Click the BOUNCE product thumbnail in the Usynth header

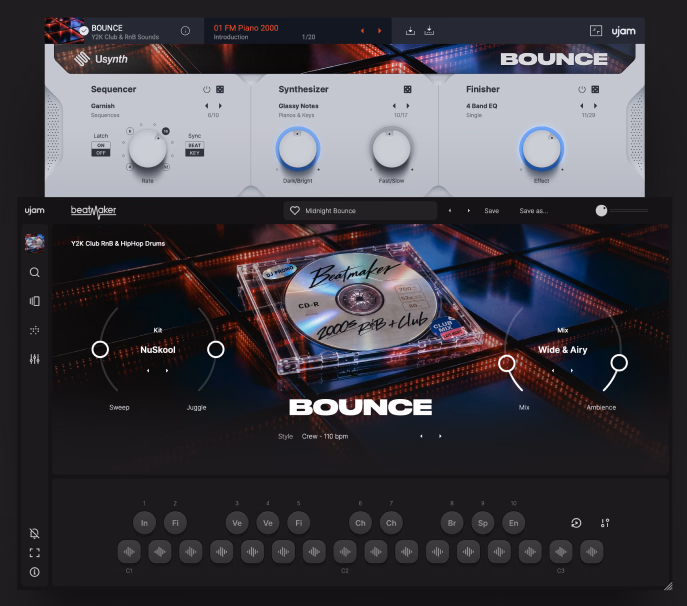64,31
